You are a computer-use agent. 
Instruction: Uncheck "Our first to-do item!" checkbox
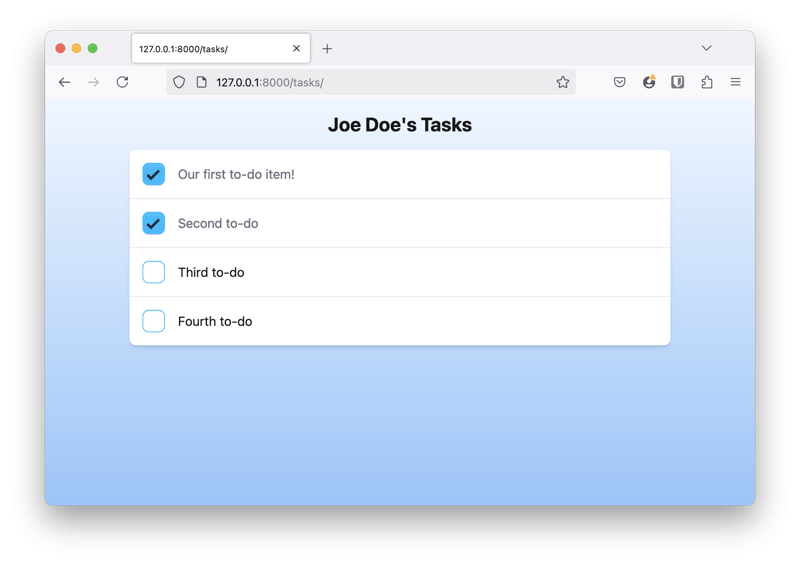tap(154, 174)
